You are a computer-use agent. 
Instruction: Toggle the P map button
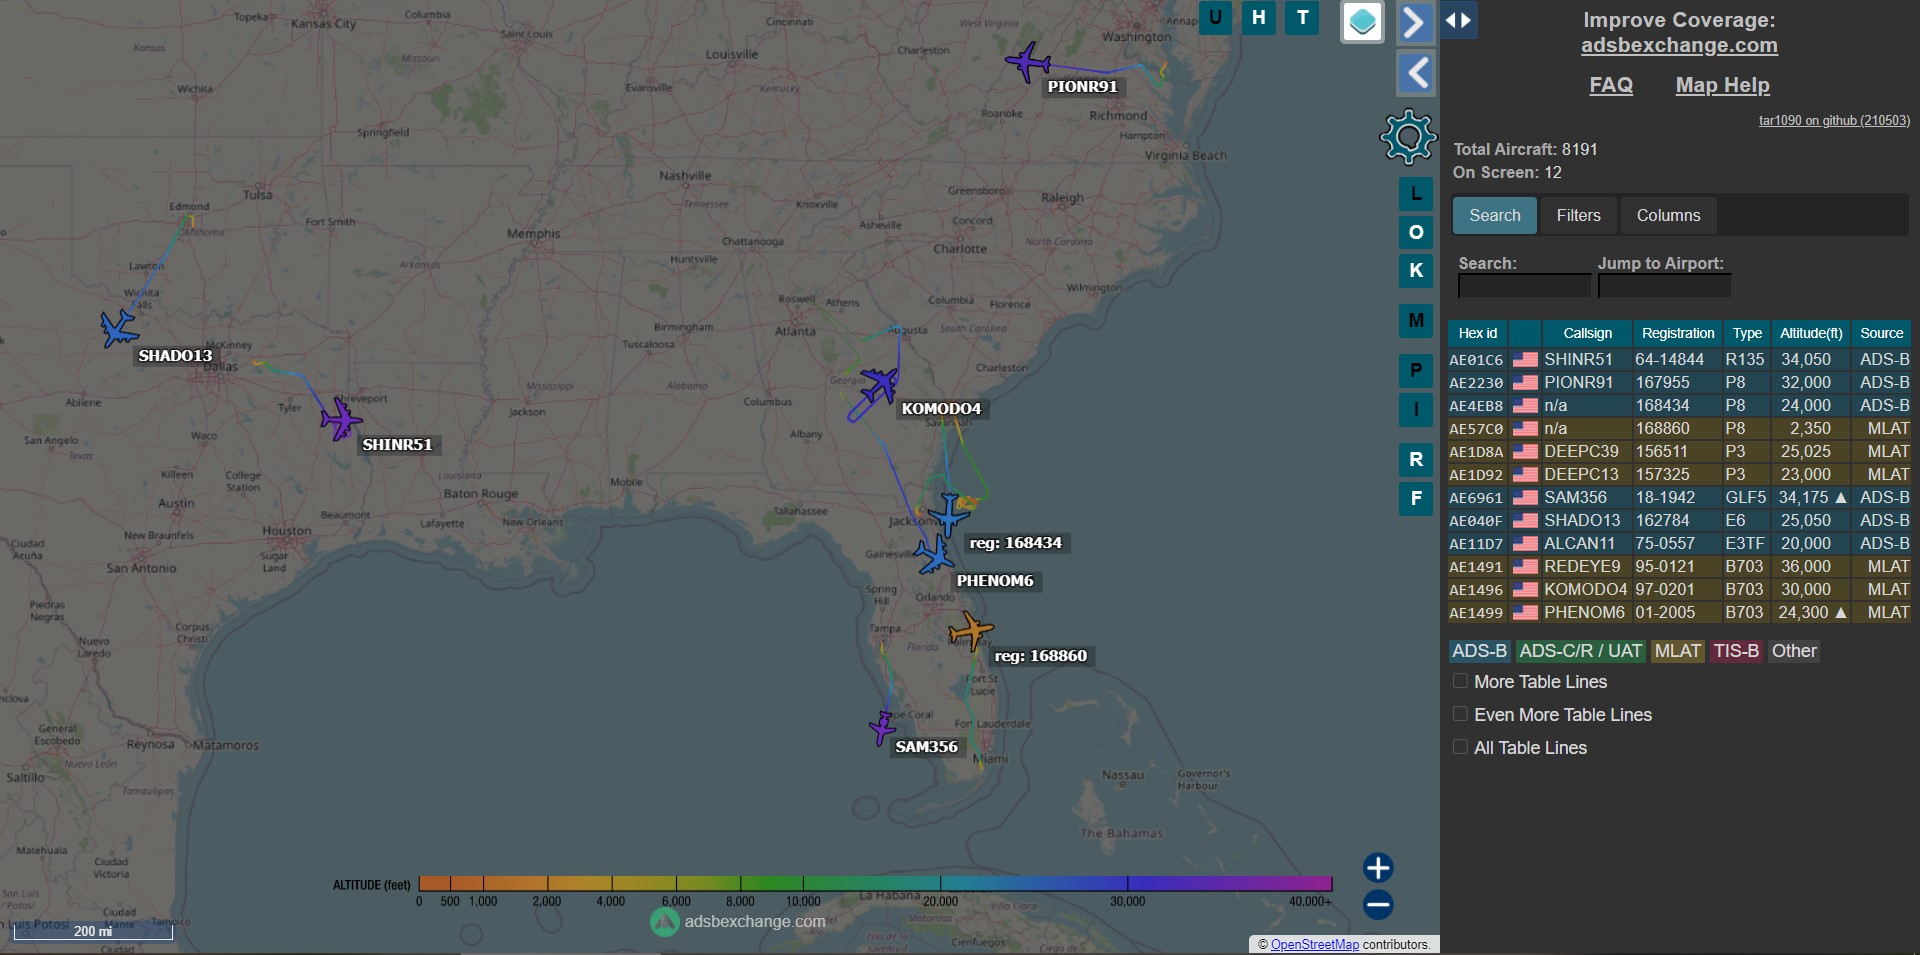pos(1416,371)
